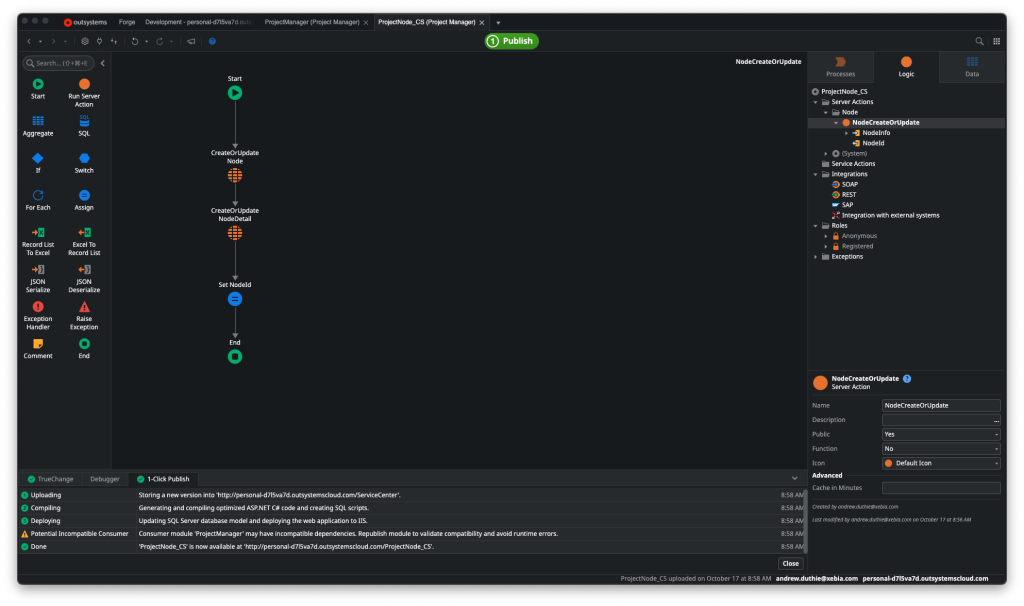This screenshot has width=1024, height=606.
Task: Select the End node on canvas
Action: tap(234, 357)
